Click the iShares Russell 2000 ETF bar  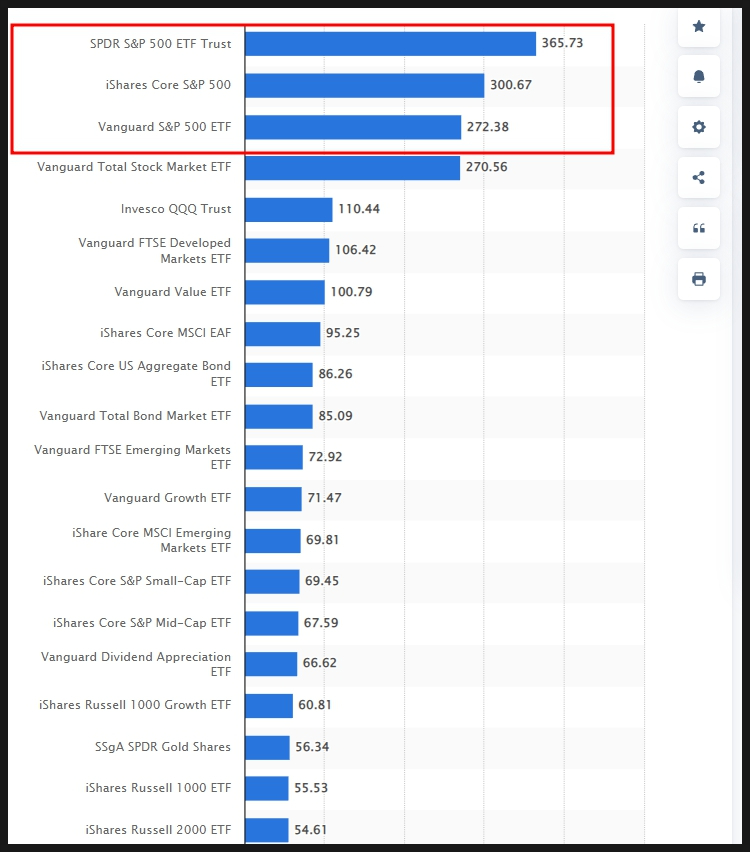tap(267, 830)
